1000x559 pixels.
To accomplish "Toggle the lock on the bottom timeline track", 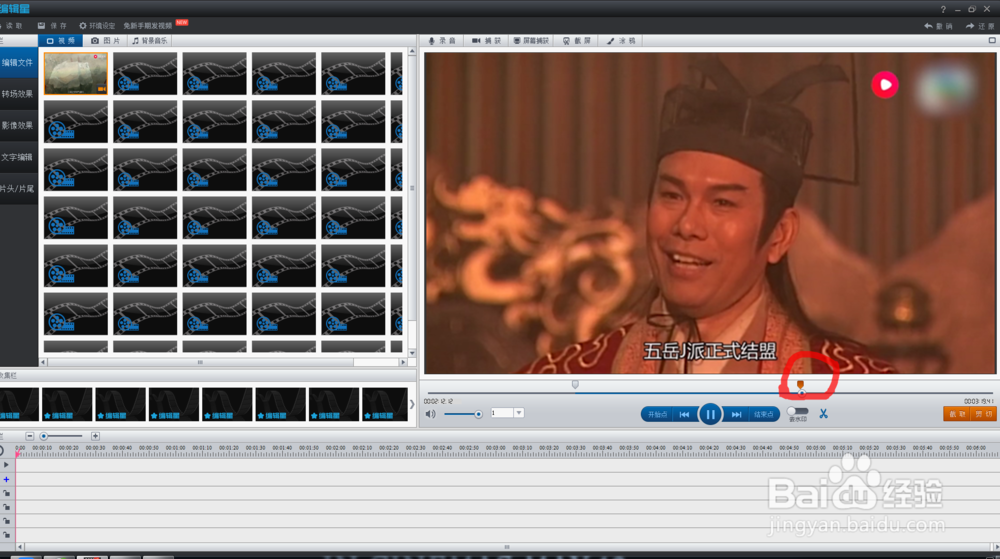I will click(x=6, y=535).
